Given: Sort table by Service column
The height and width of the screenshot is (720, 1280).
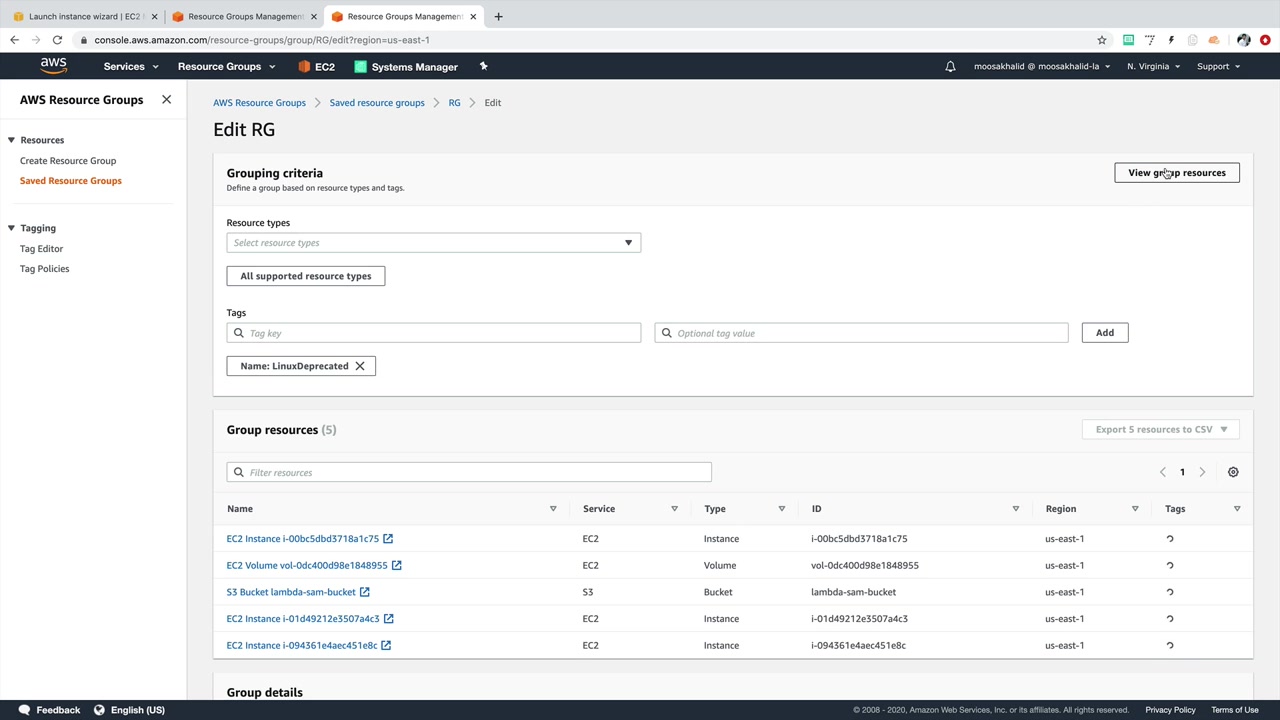Looking at the screenshot, I should [674, 509].
